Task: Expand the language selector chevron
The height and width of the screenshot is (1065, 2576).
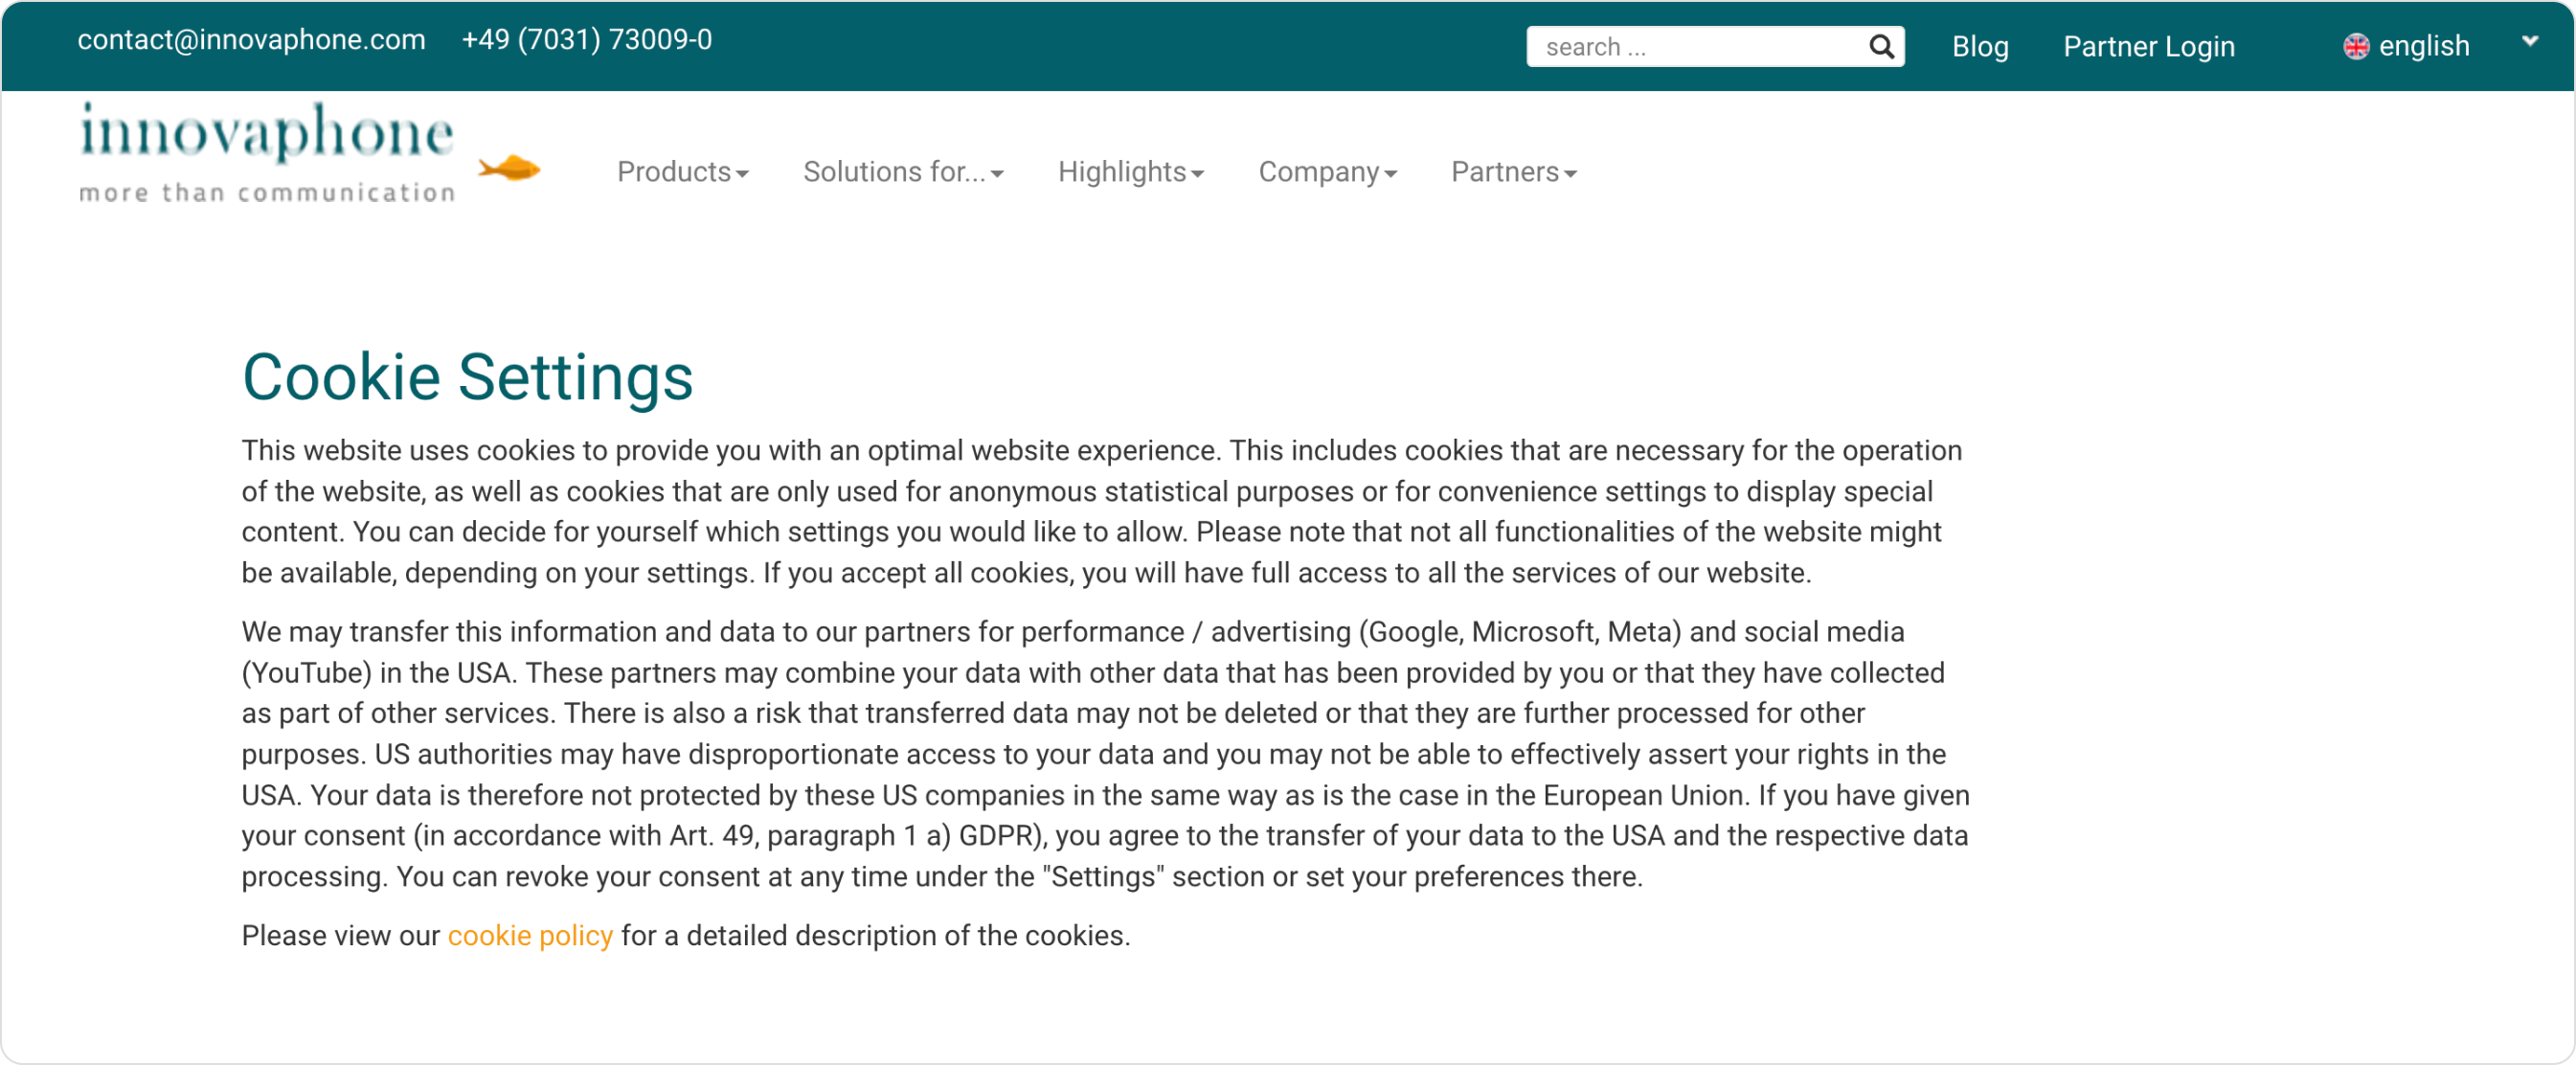Action: [2529, 41]
